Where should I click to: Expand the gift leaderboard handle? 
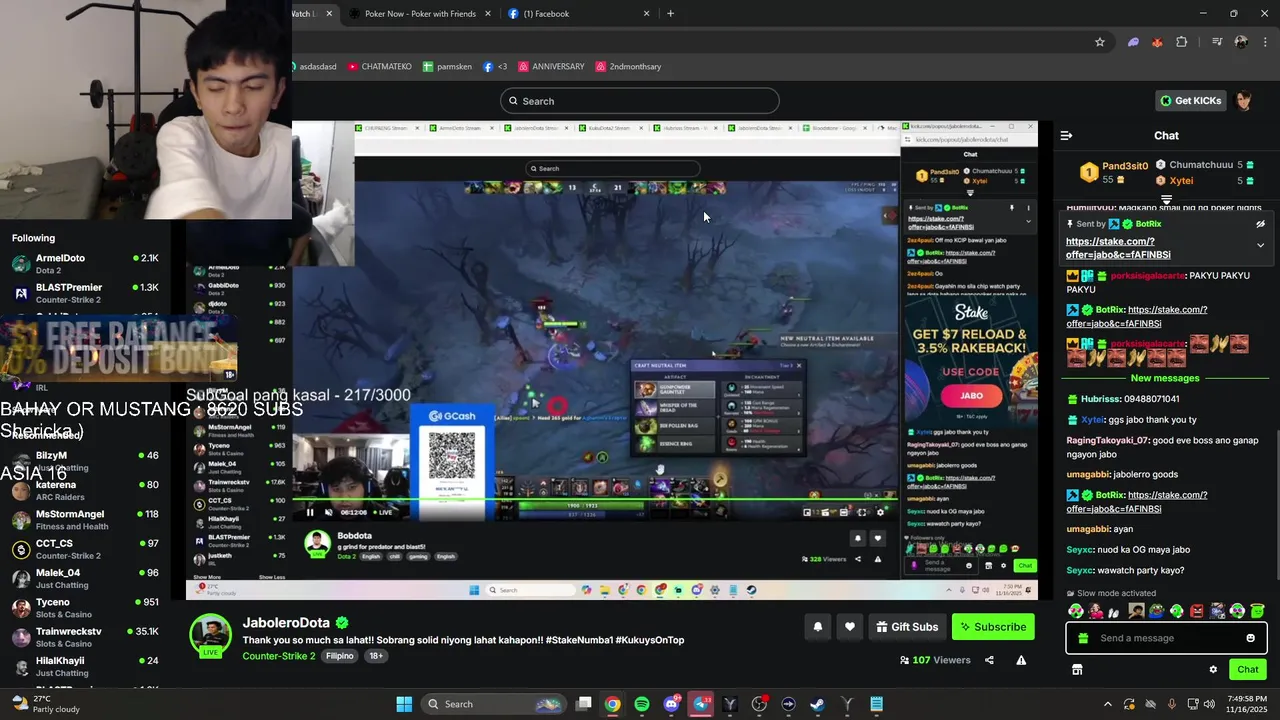pyautogui.click(x=1166, y=201)
